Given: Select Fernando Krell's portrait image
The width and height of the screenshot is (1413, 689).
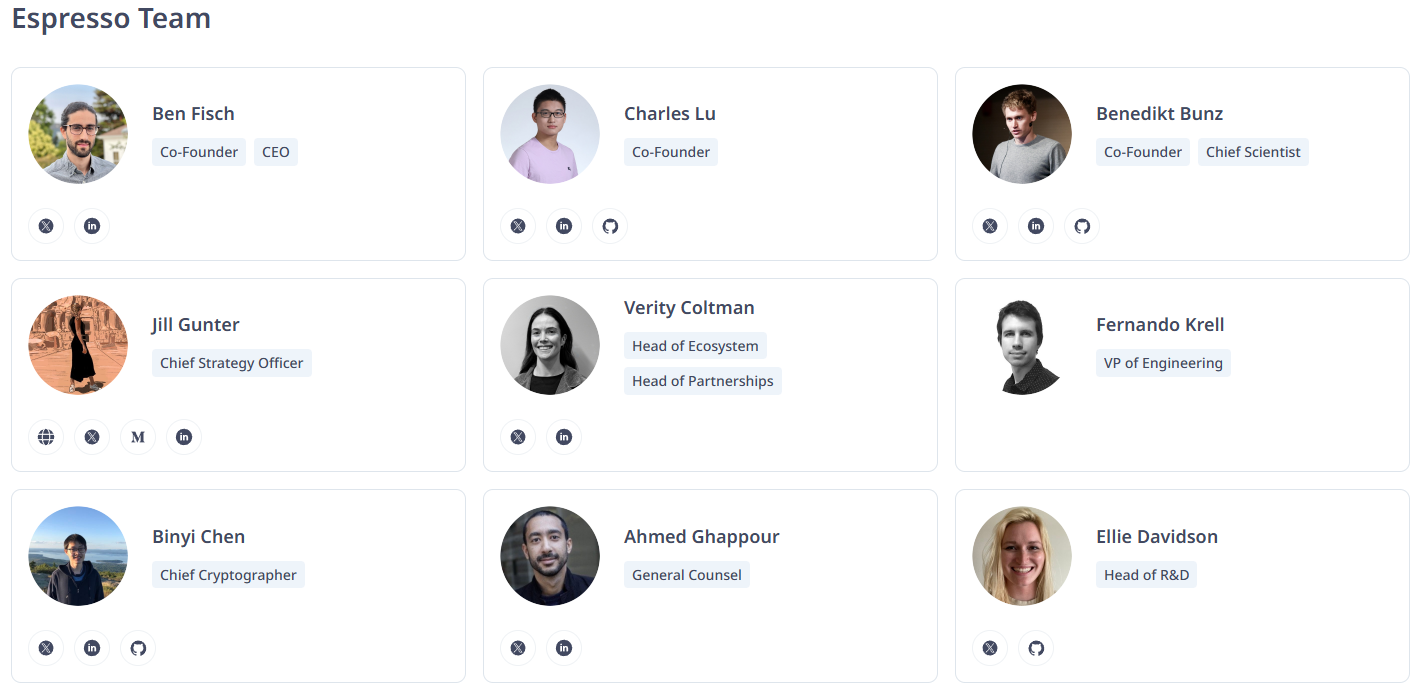Looking at the screenshot, I should point(1022,345).
